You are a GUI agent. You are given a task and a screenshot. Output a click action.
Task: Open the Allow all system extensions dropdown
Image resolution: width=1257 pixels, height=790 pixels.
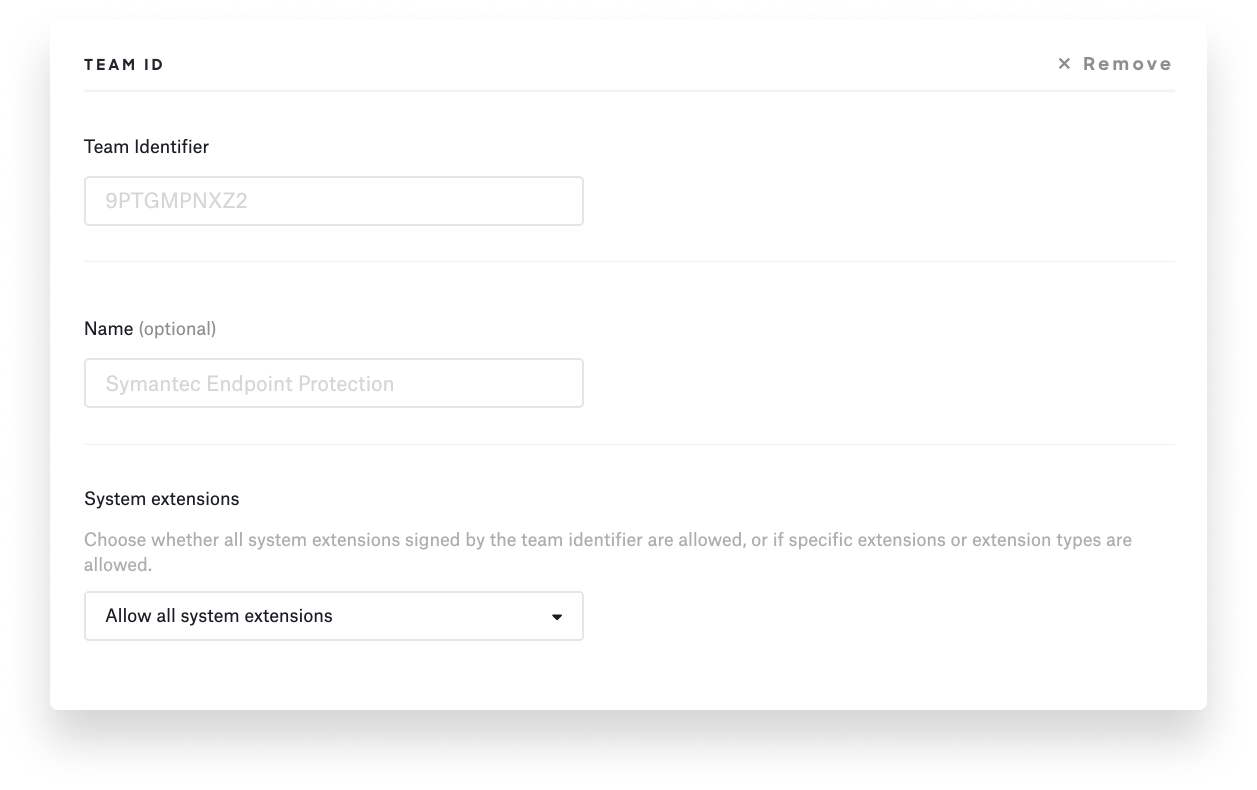click(334, 616)
